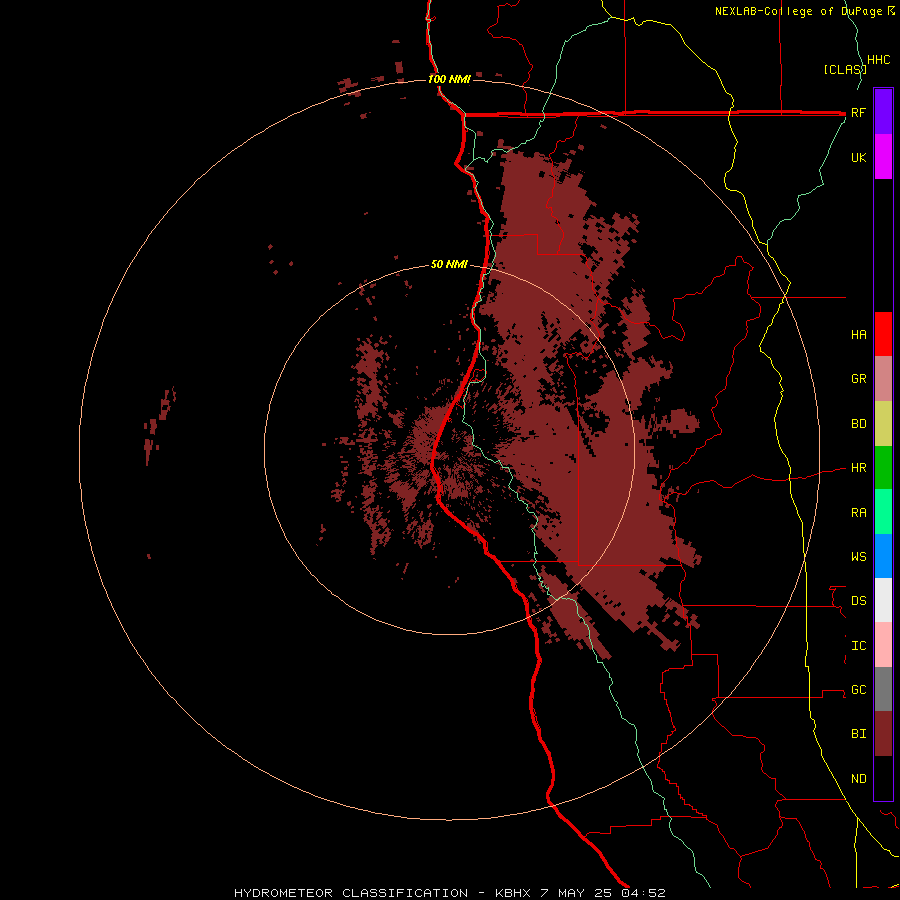Image resolution: width=900 pixels, height=900 pixels.
Task: Click the IC legend label
Action: click(x=858, y=646)
